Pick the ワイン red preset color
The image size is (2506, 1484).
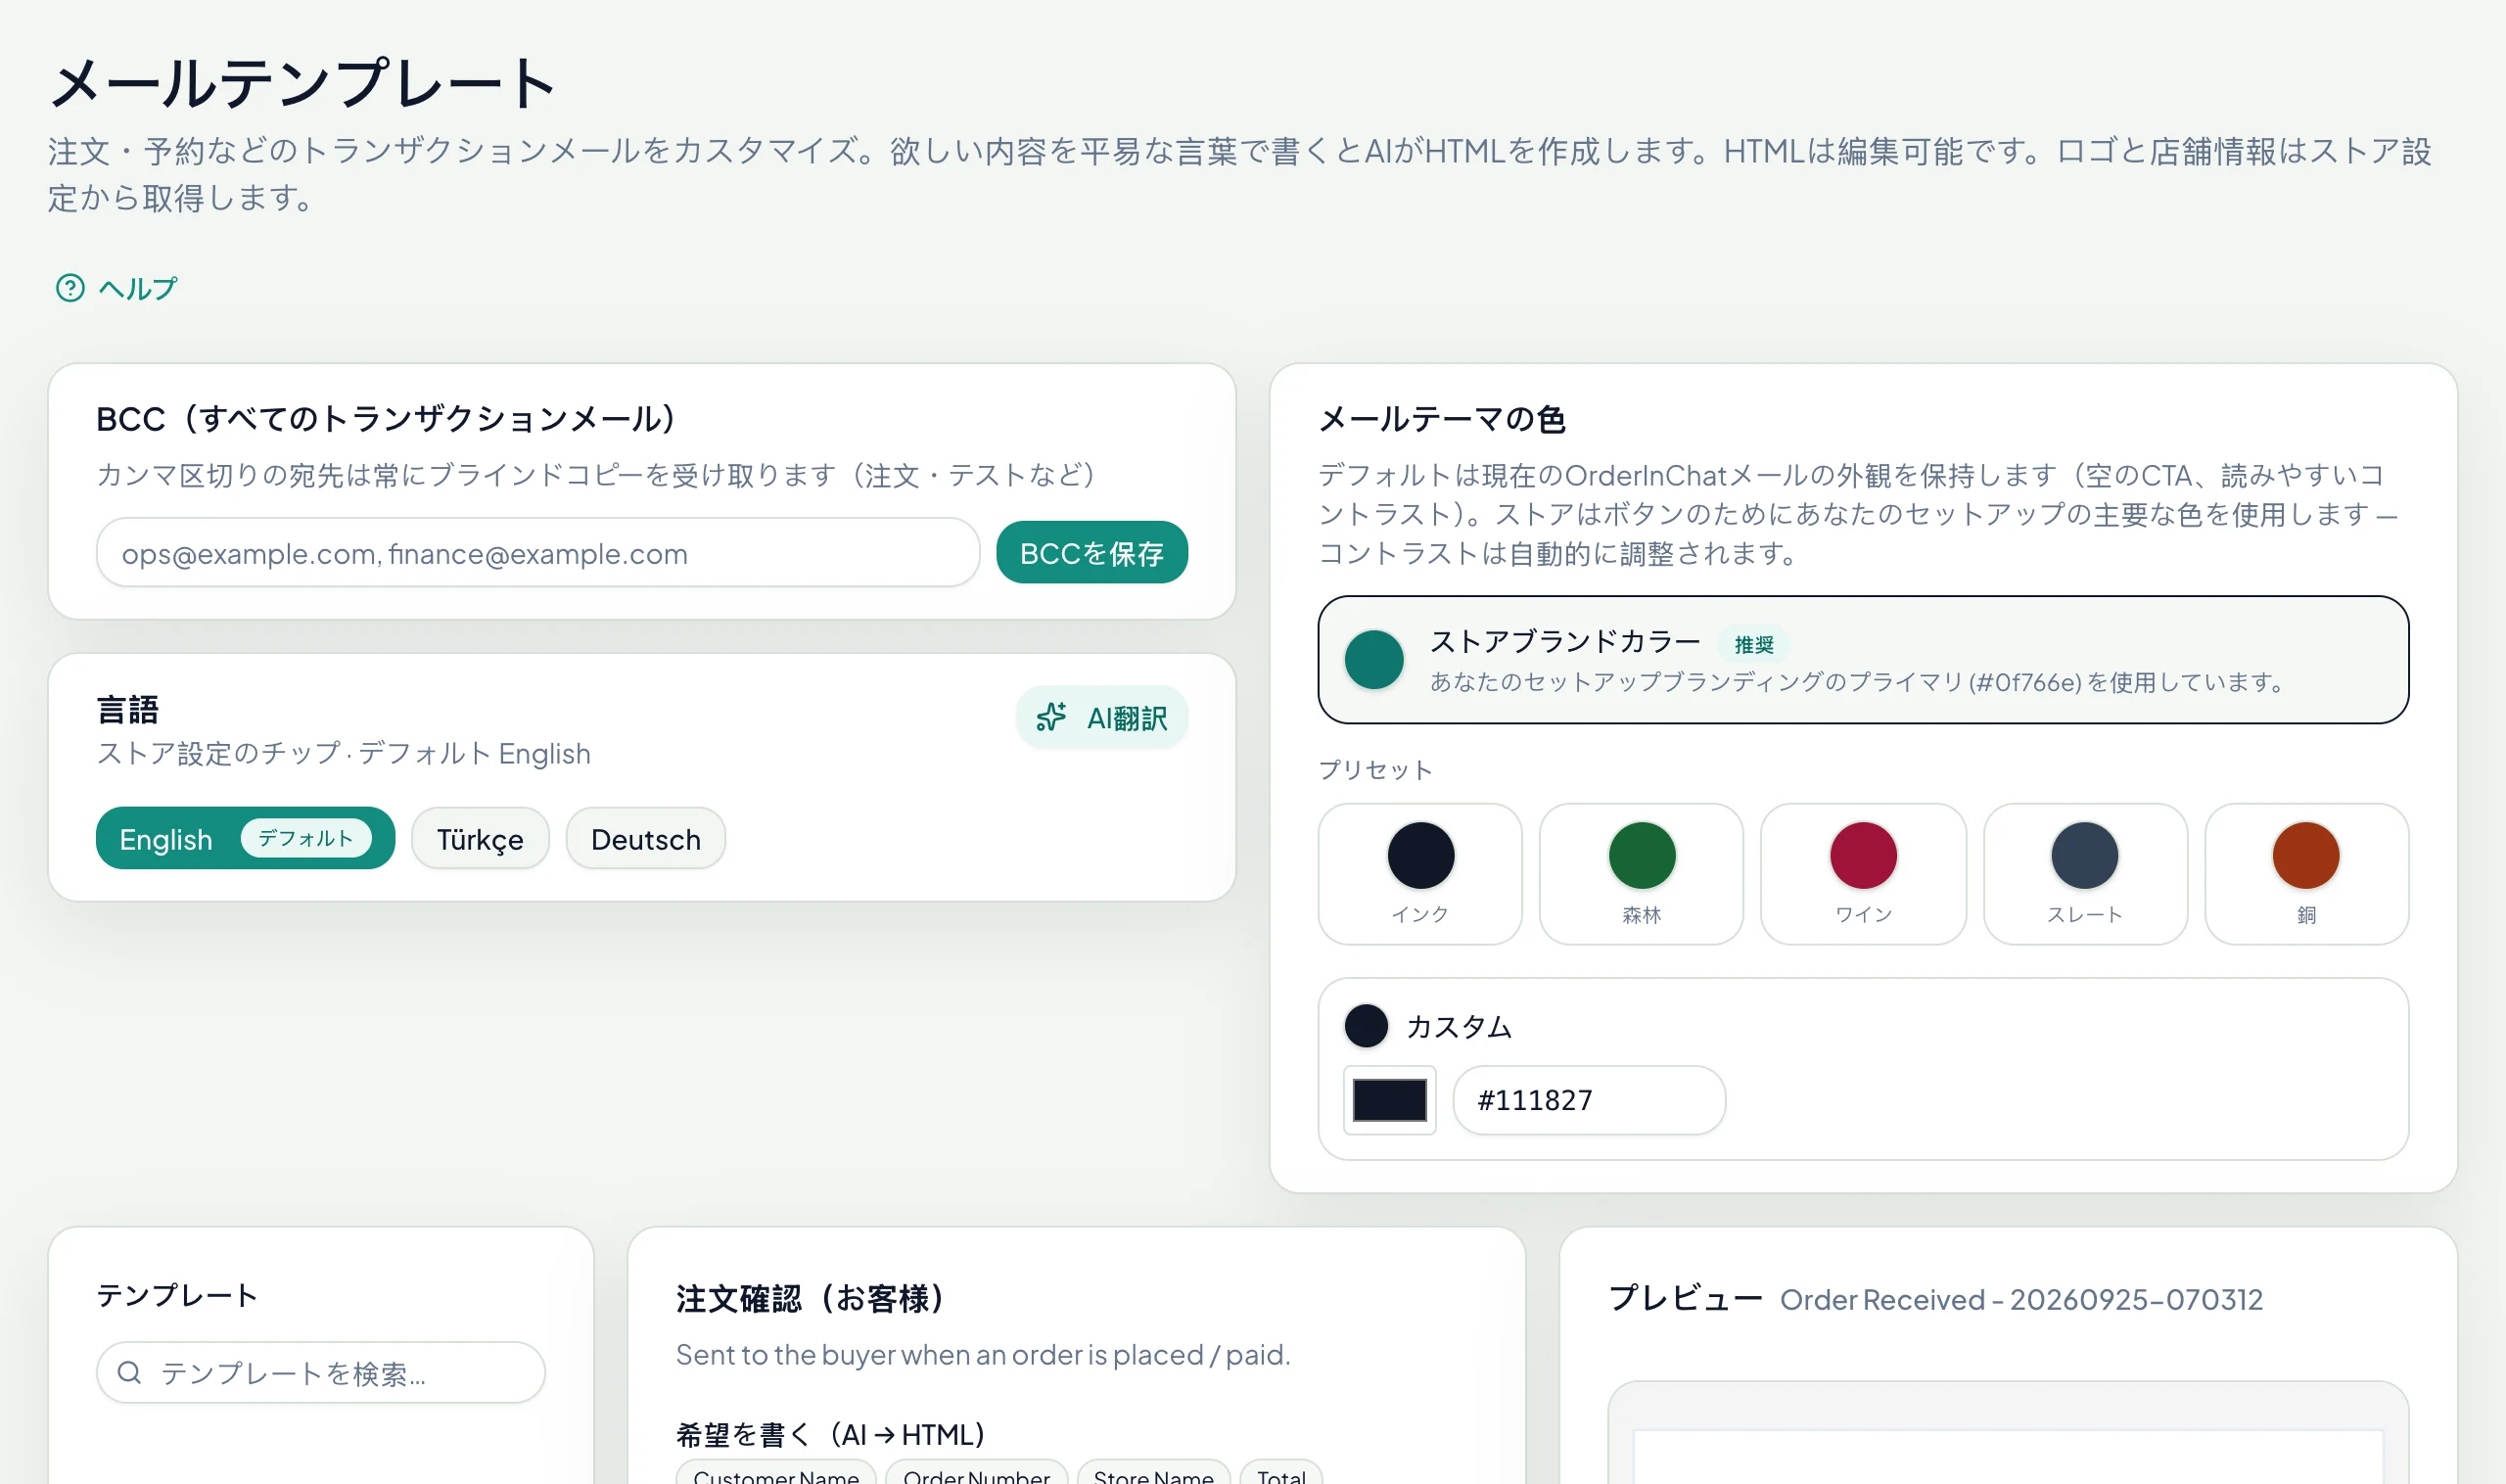[1863, 874]
